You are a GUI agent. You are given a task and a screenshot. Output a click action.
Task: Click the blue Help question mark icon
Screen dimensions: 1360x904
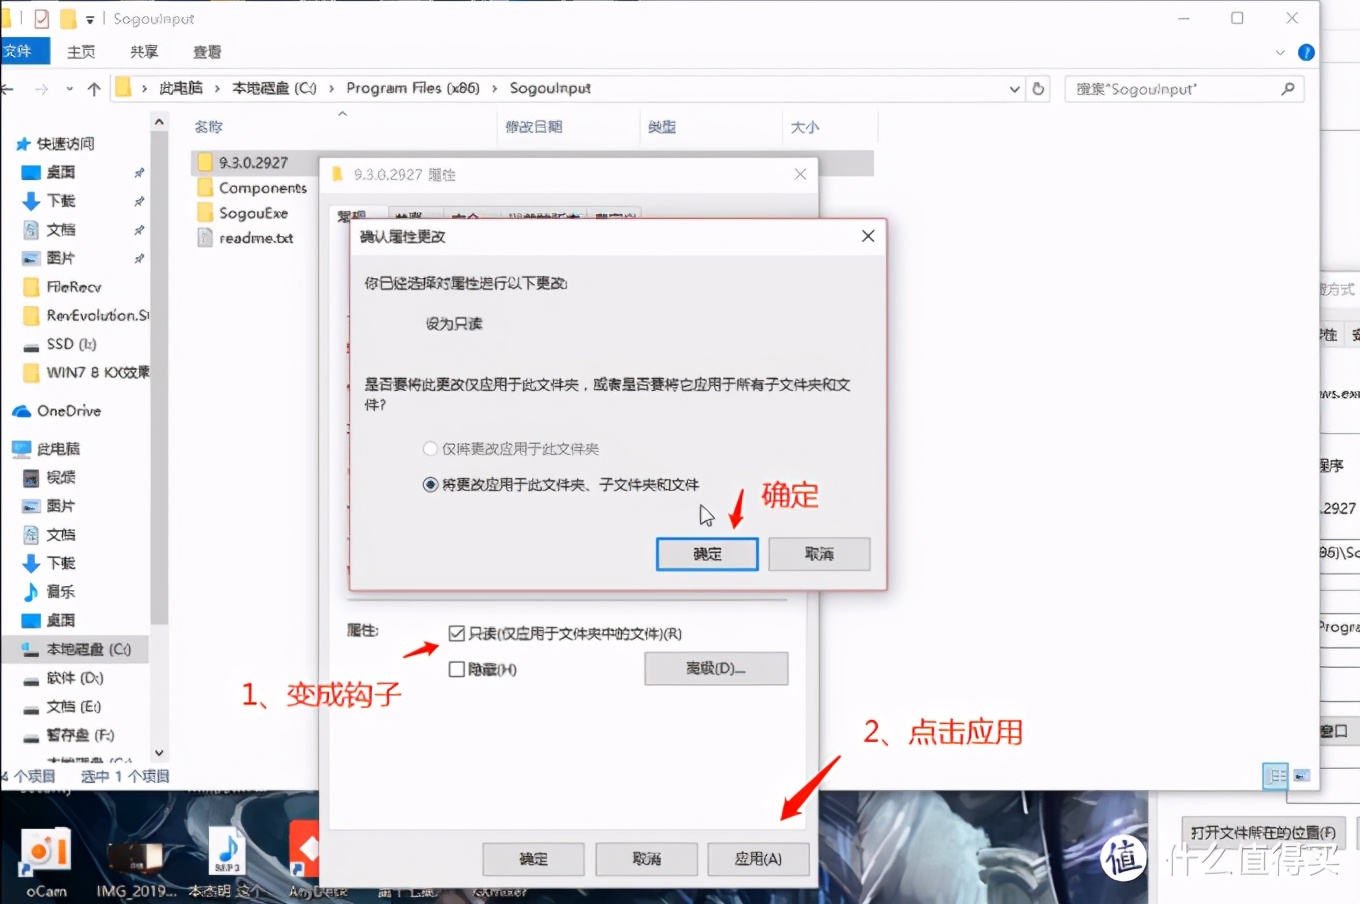point(1306,52)
